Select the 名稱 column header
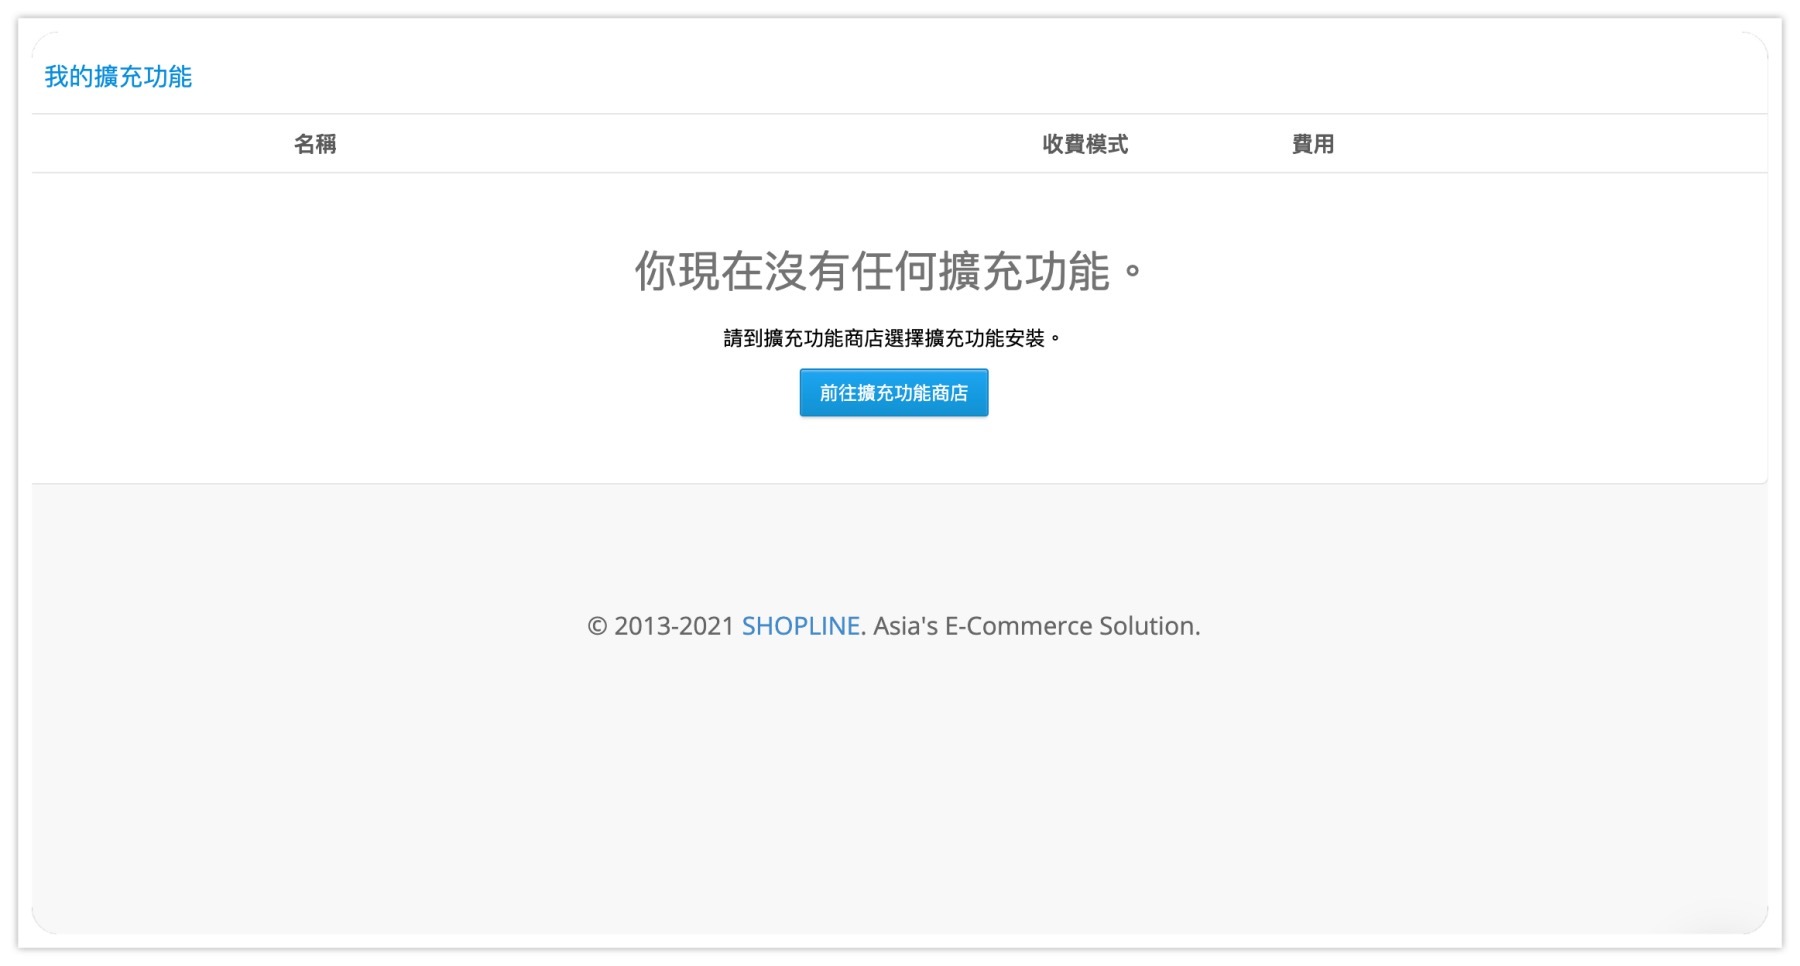This screenshot has height=966, width=1800. click(315, 144)
